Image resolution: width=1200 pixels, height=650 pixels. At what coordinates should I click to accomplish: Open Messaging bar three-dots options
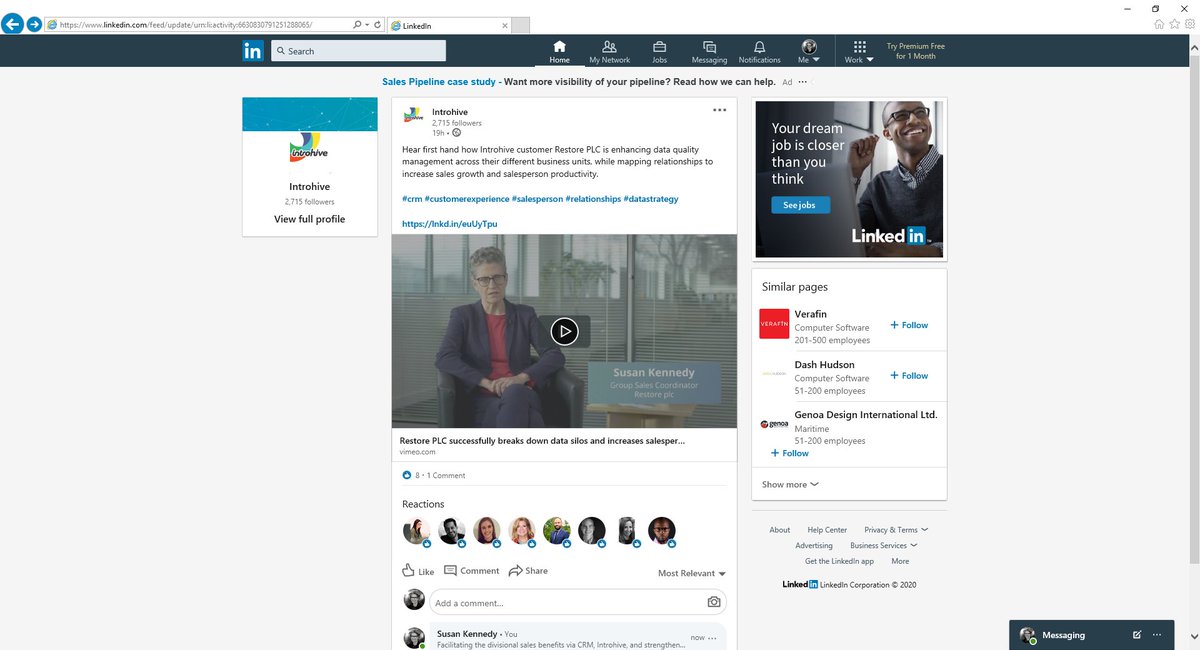1157,635
